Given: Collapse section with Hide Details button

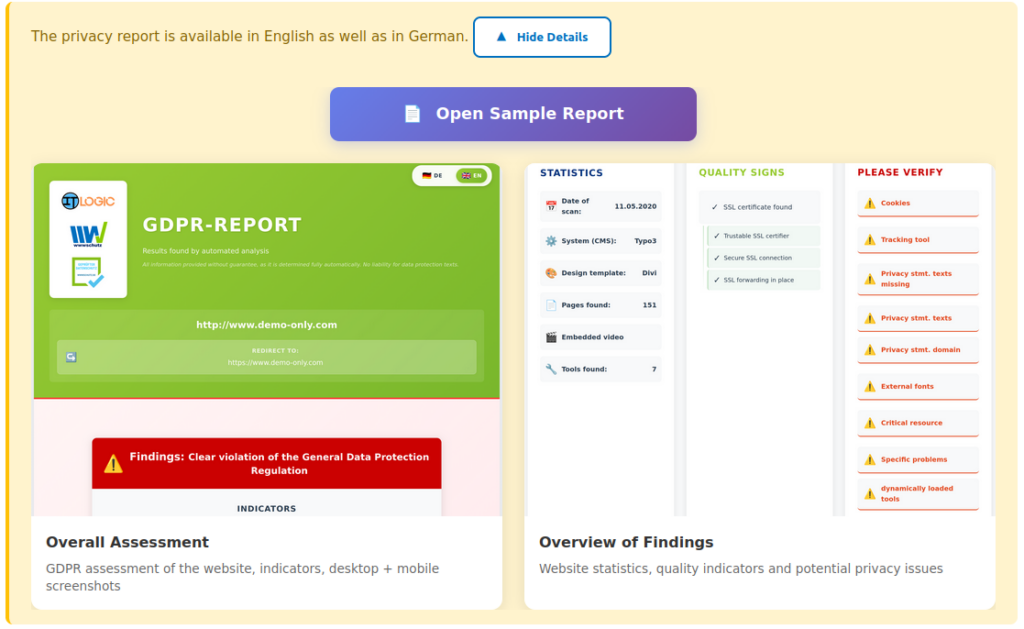Looking at the screenshot, I should click(541, 37).
